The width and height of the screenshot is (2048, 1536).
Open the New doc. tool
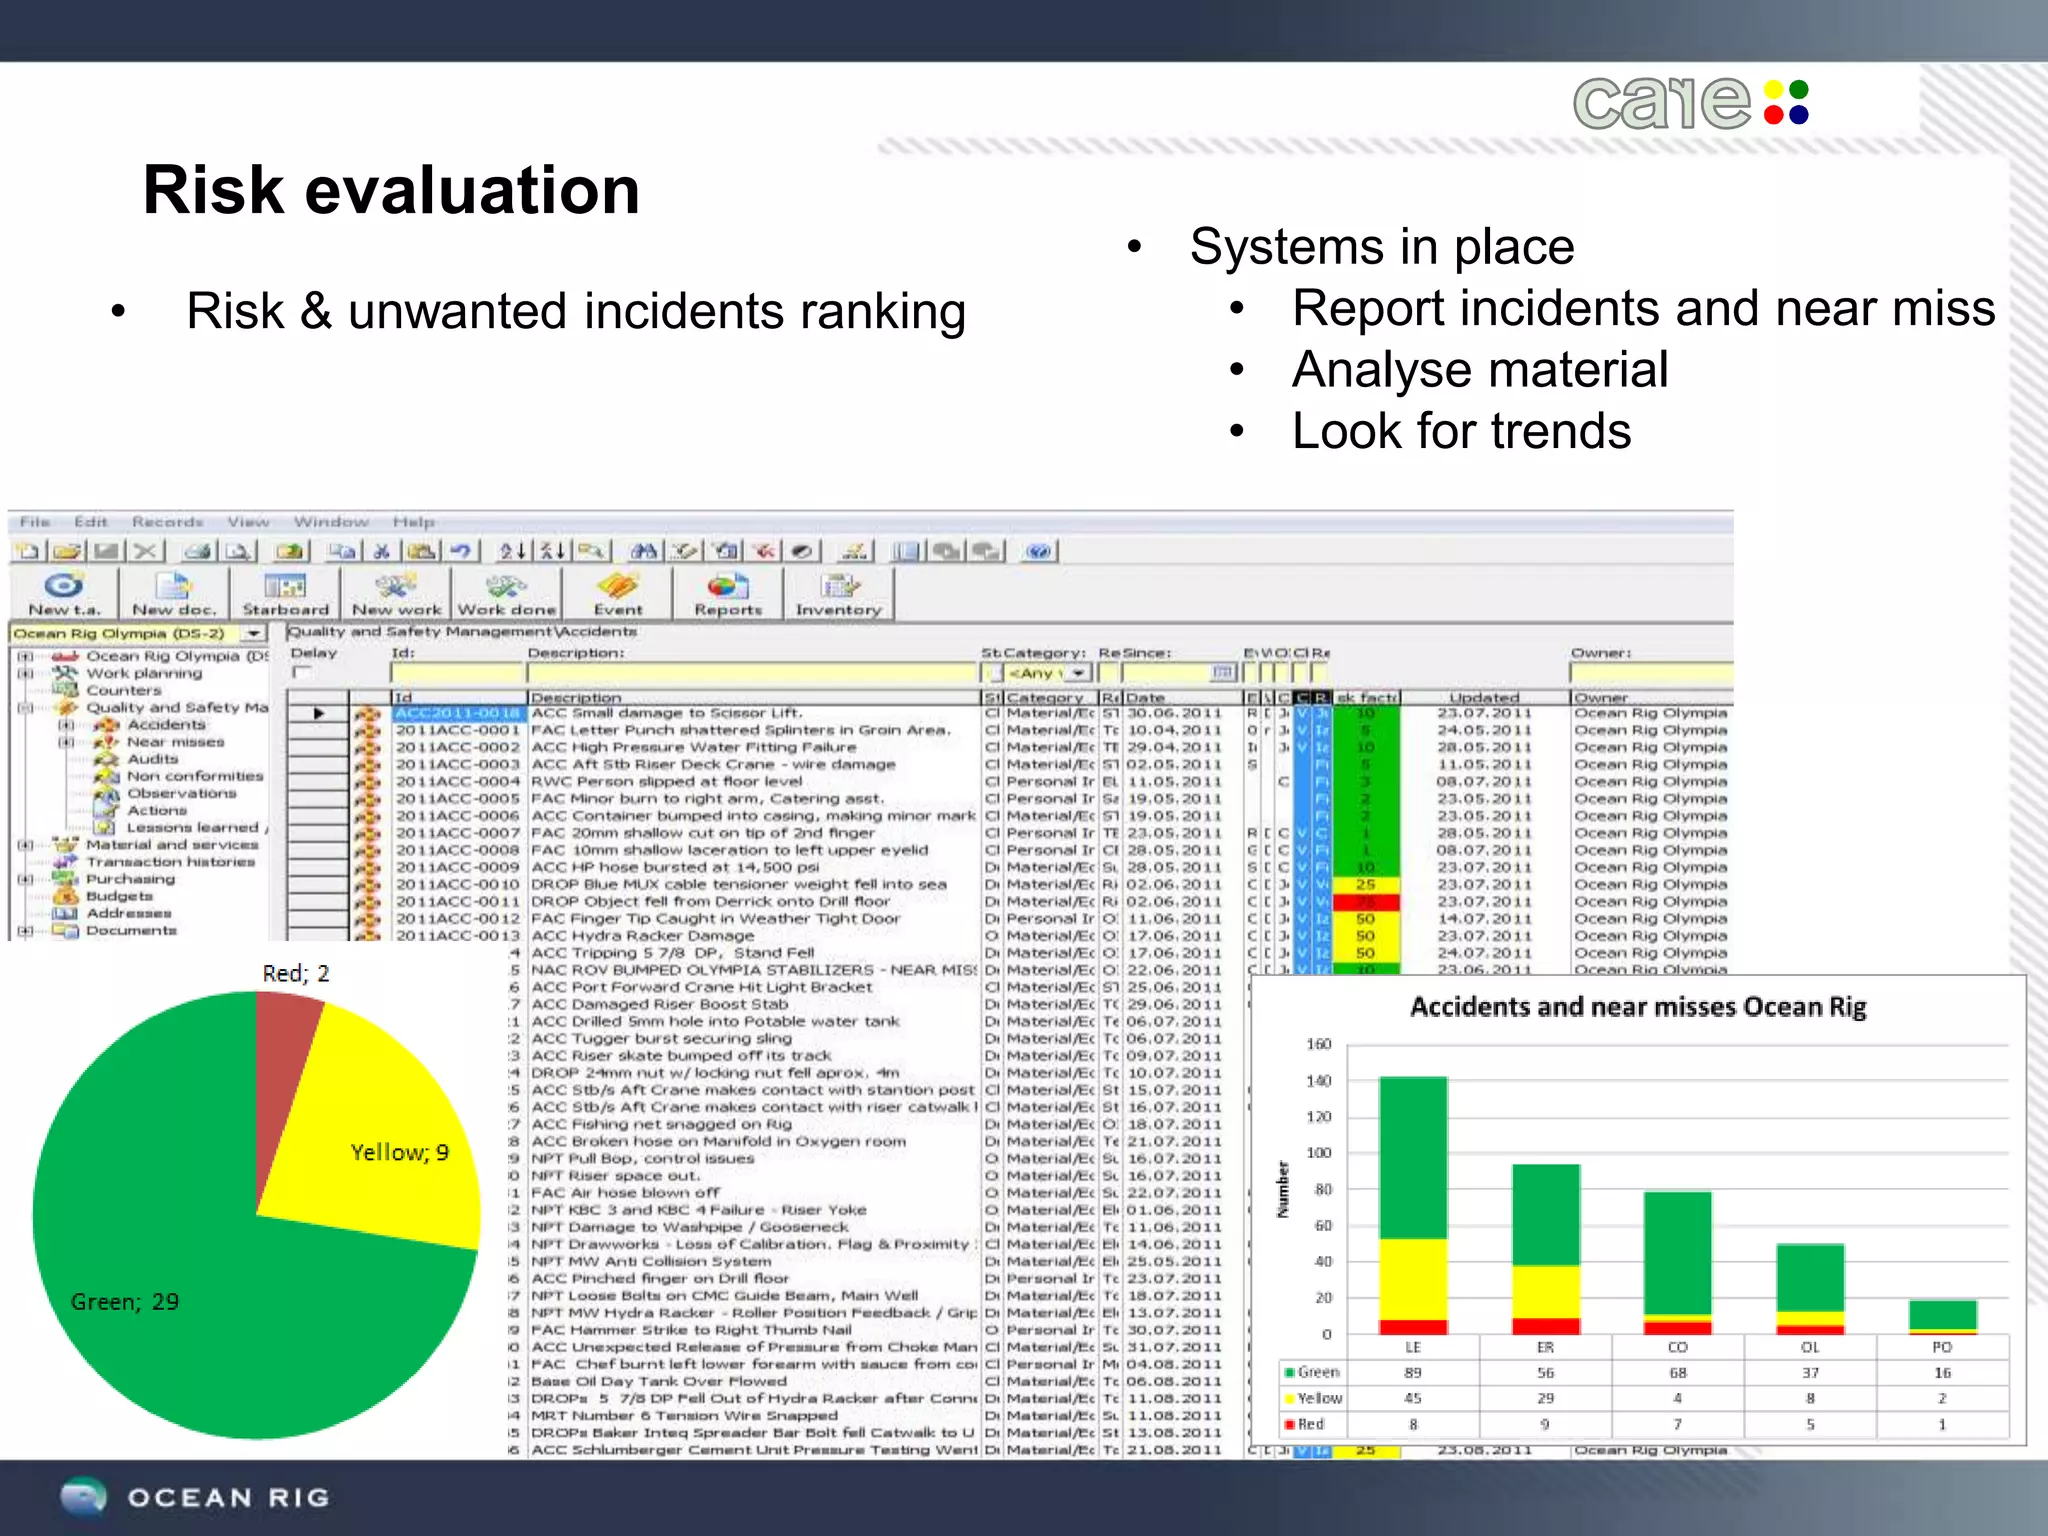[174, 593]
